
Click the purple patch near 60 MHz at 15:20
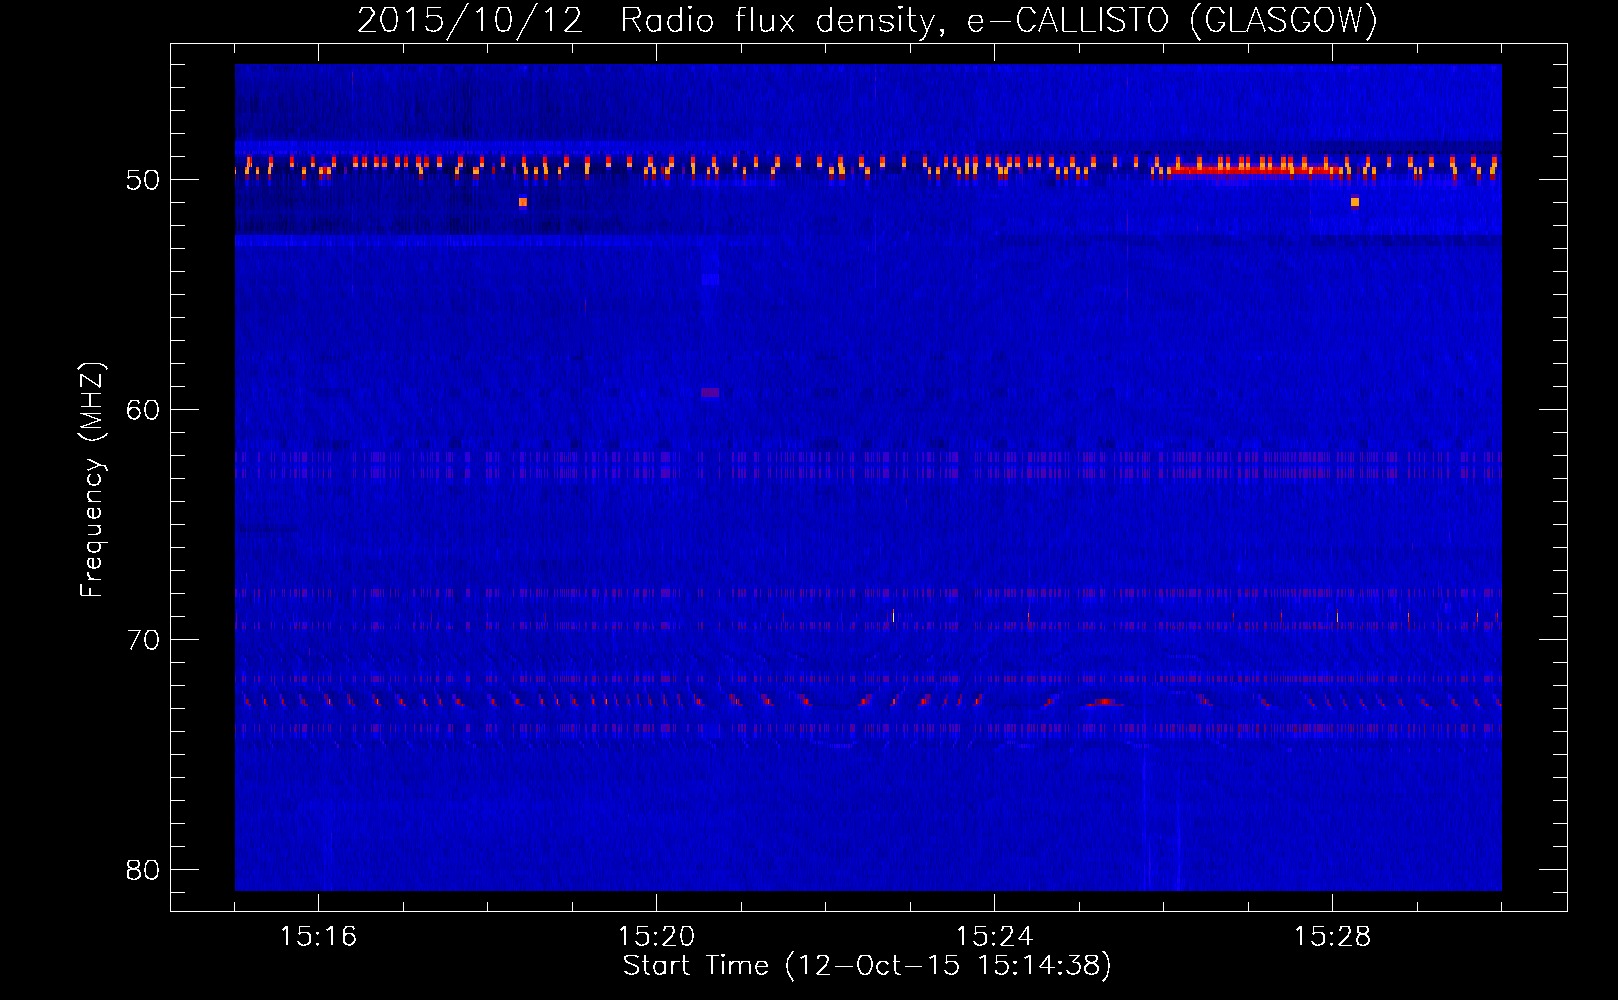tap(710, 393)
